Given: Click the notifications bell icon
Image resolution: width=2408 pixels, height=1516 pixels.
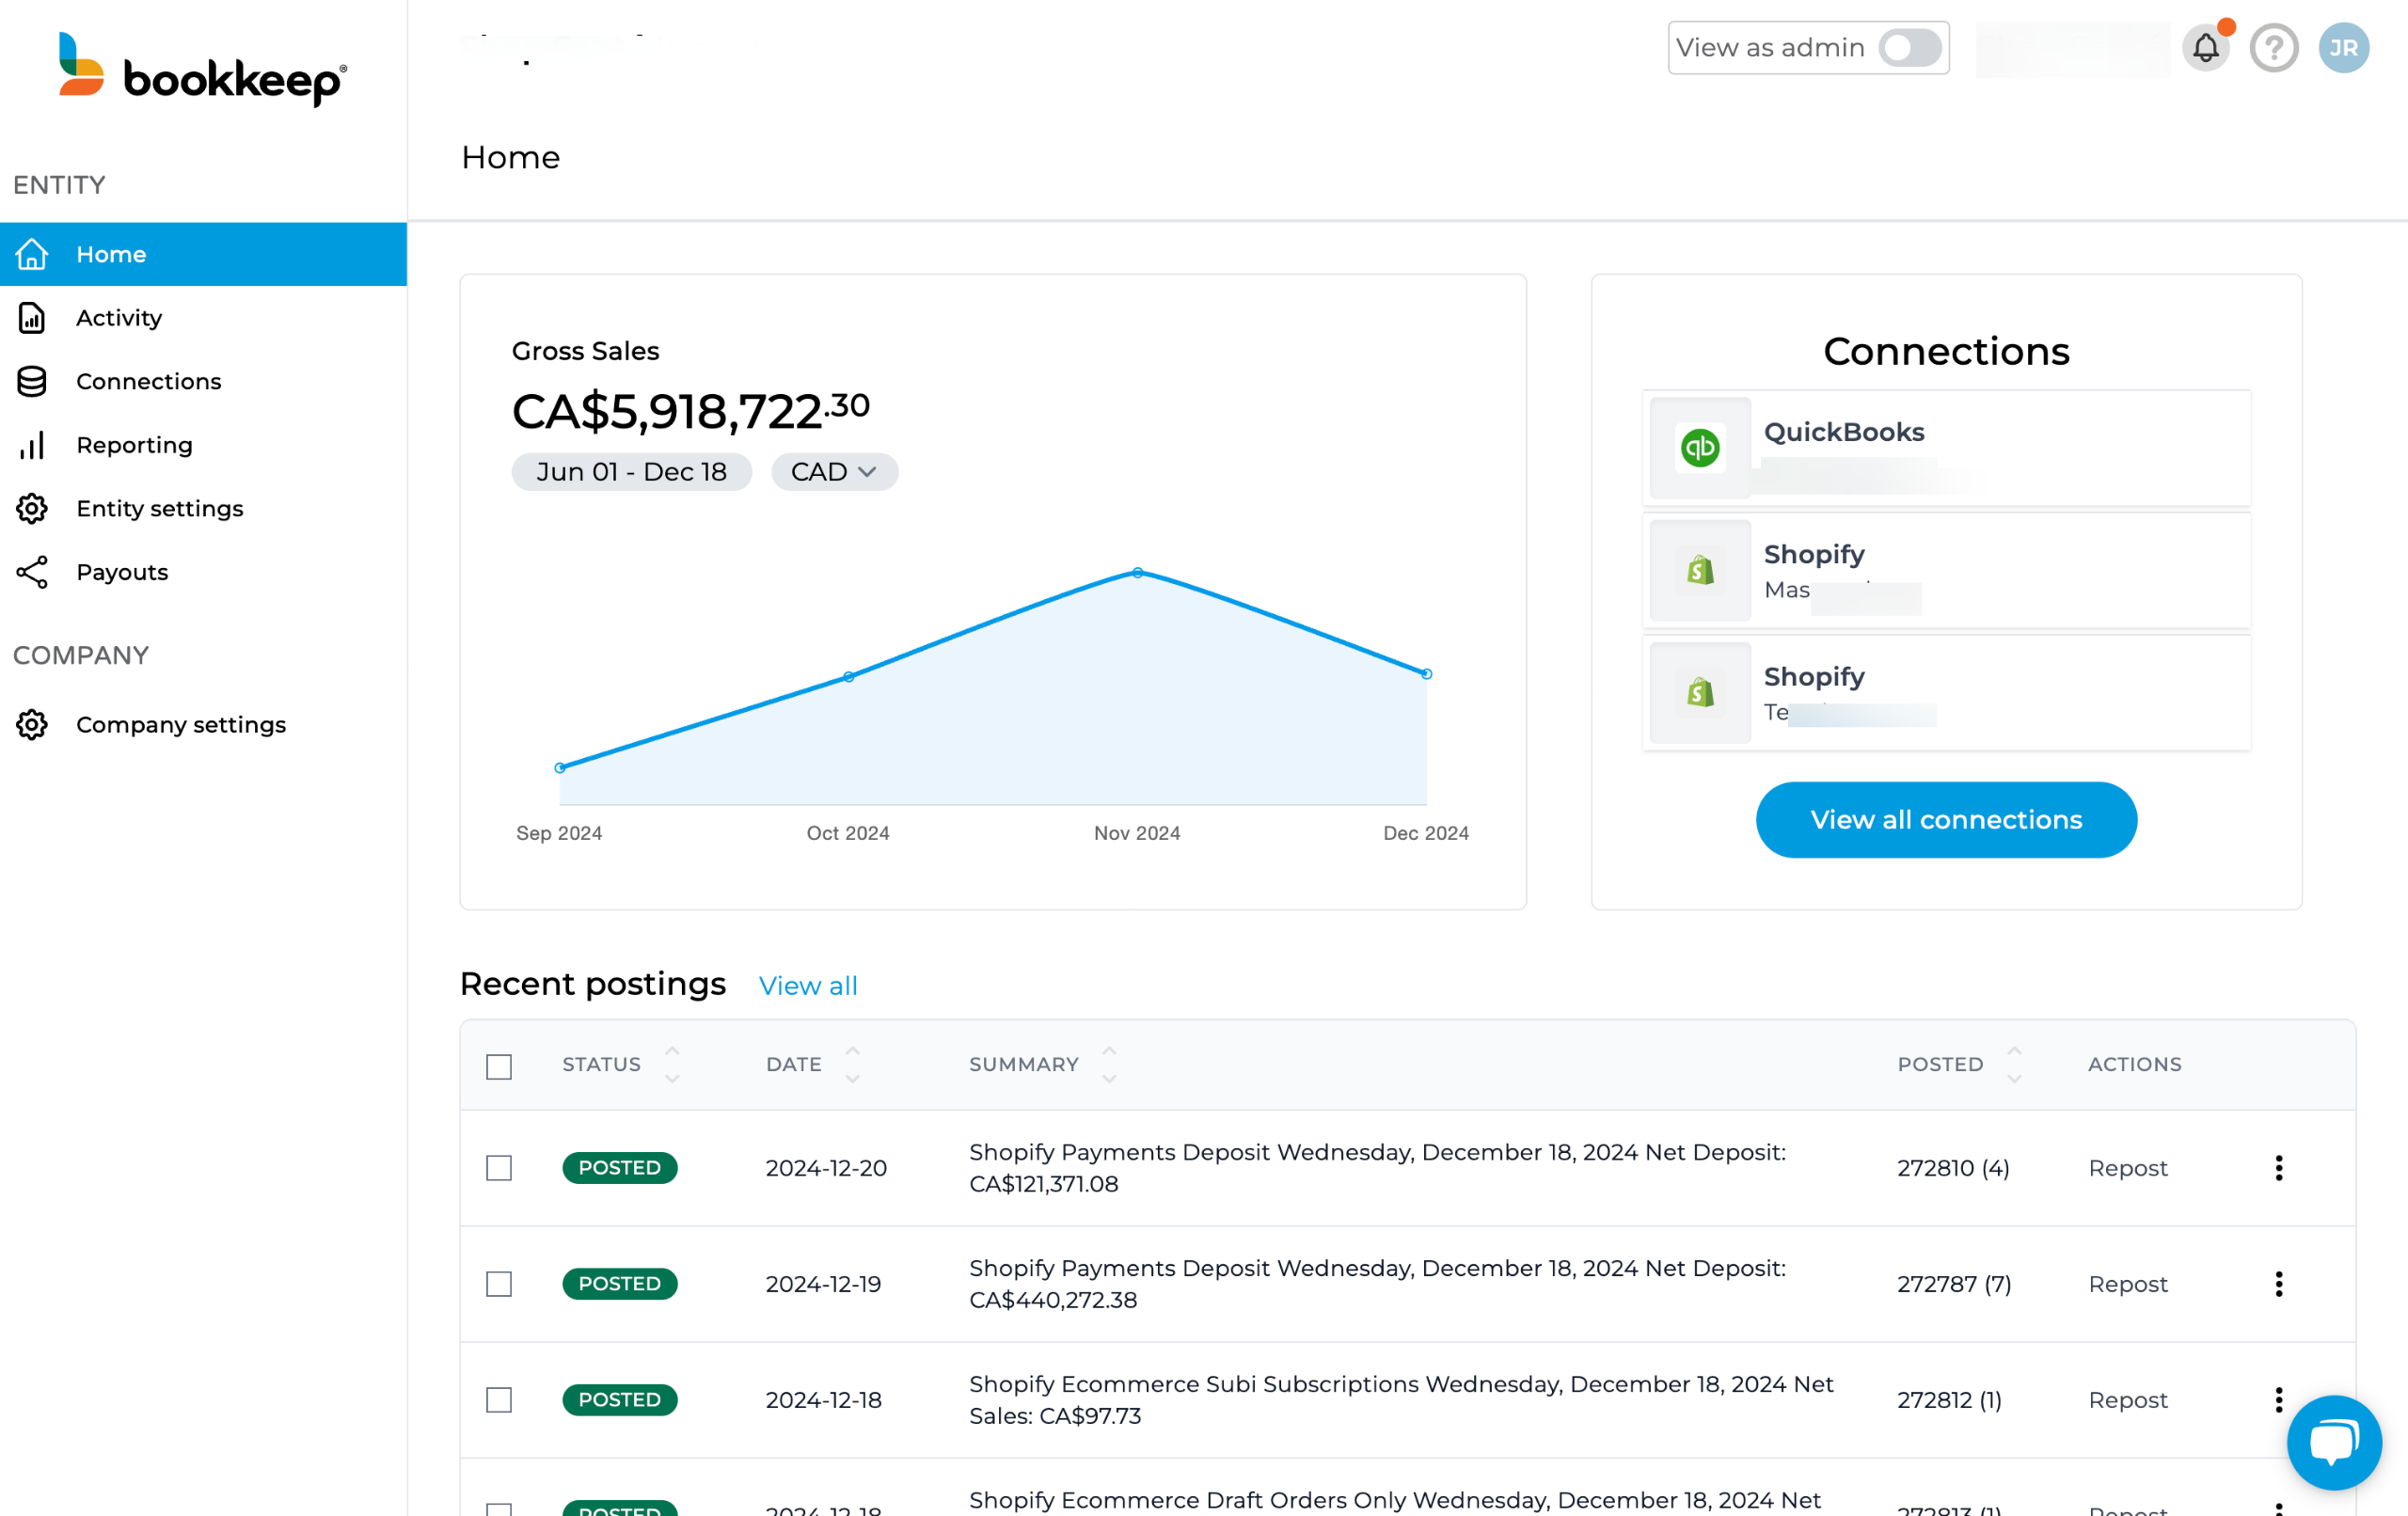Looking at the screenshot, I should coord(2205,47).
